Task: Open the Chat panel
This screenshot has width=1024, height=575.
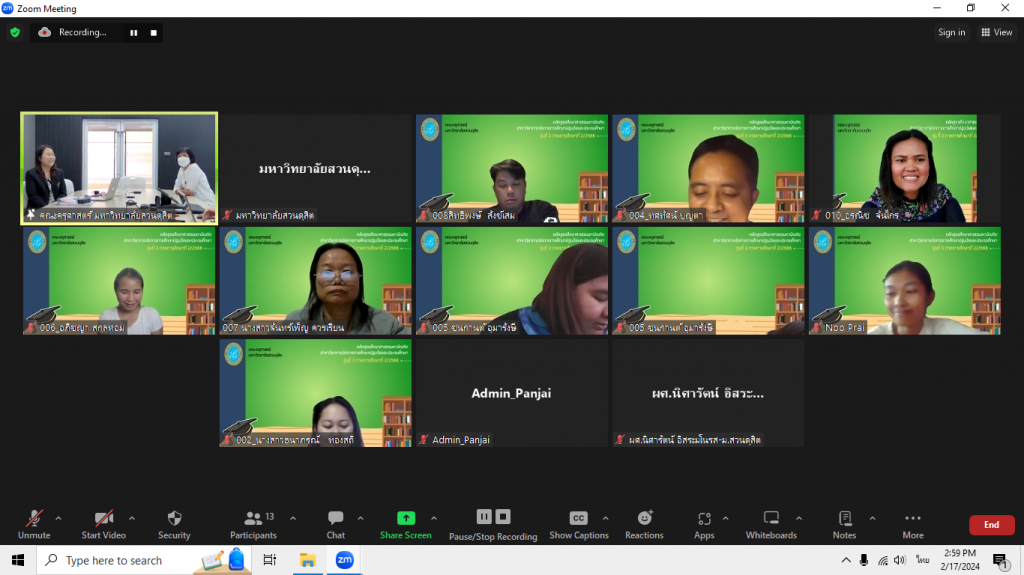Action: click(336, 519)
